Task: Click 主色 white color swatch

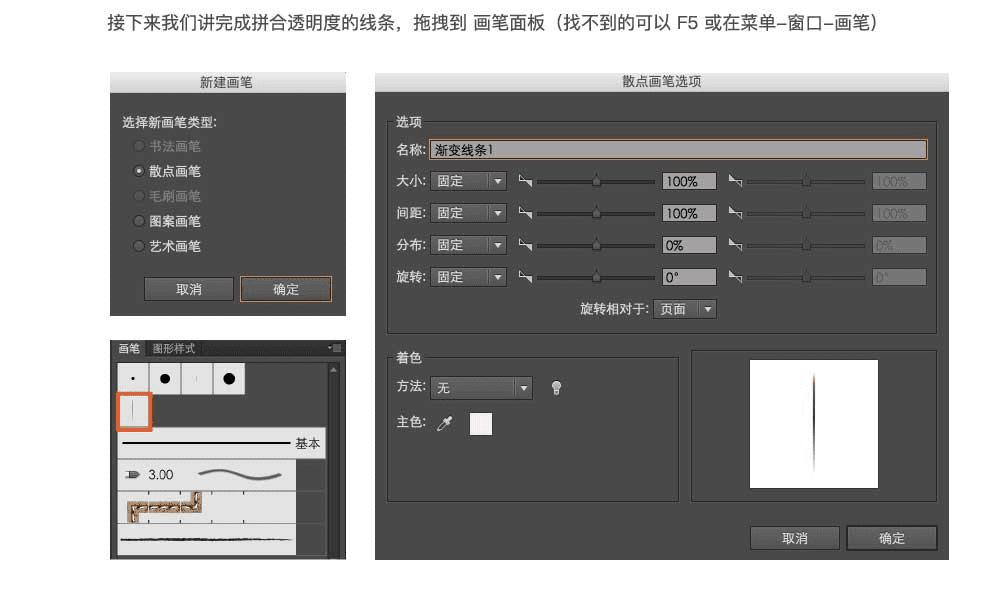Action: point(481,424)
